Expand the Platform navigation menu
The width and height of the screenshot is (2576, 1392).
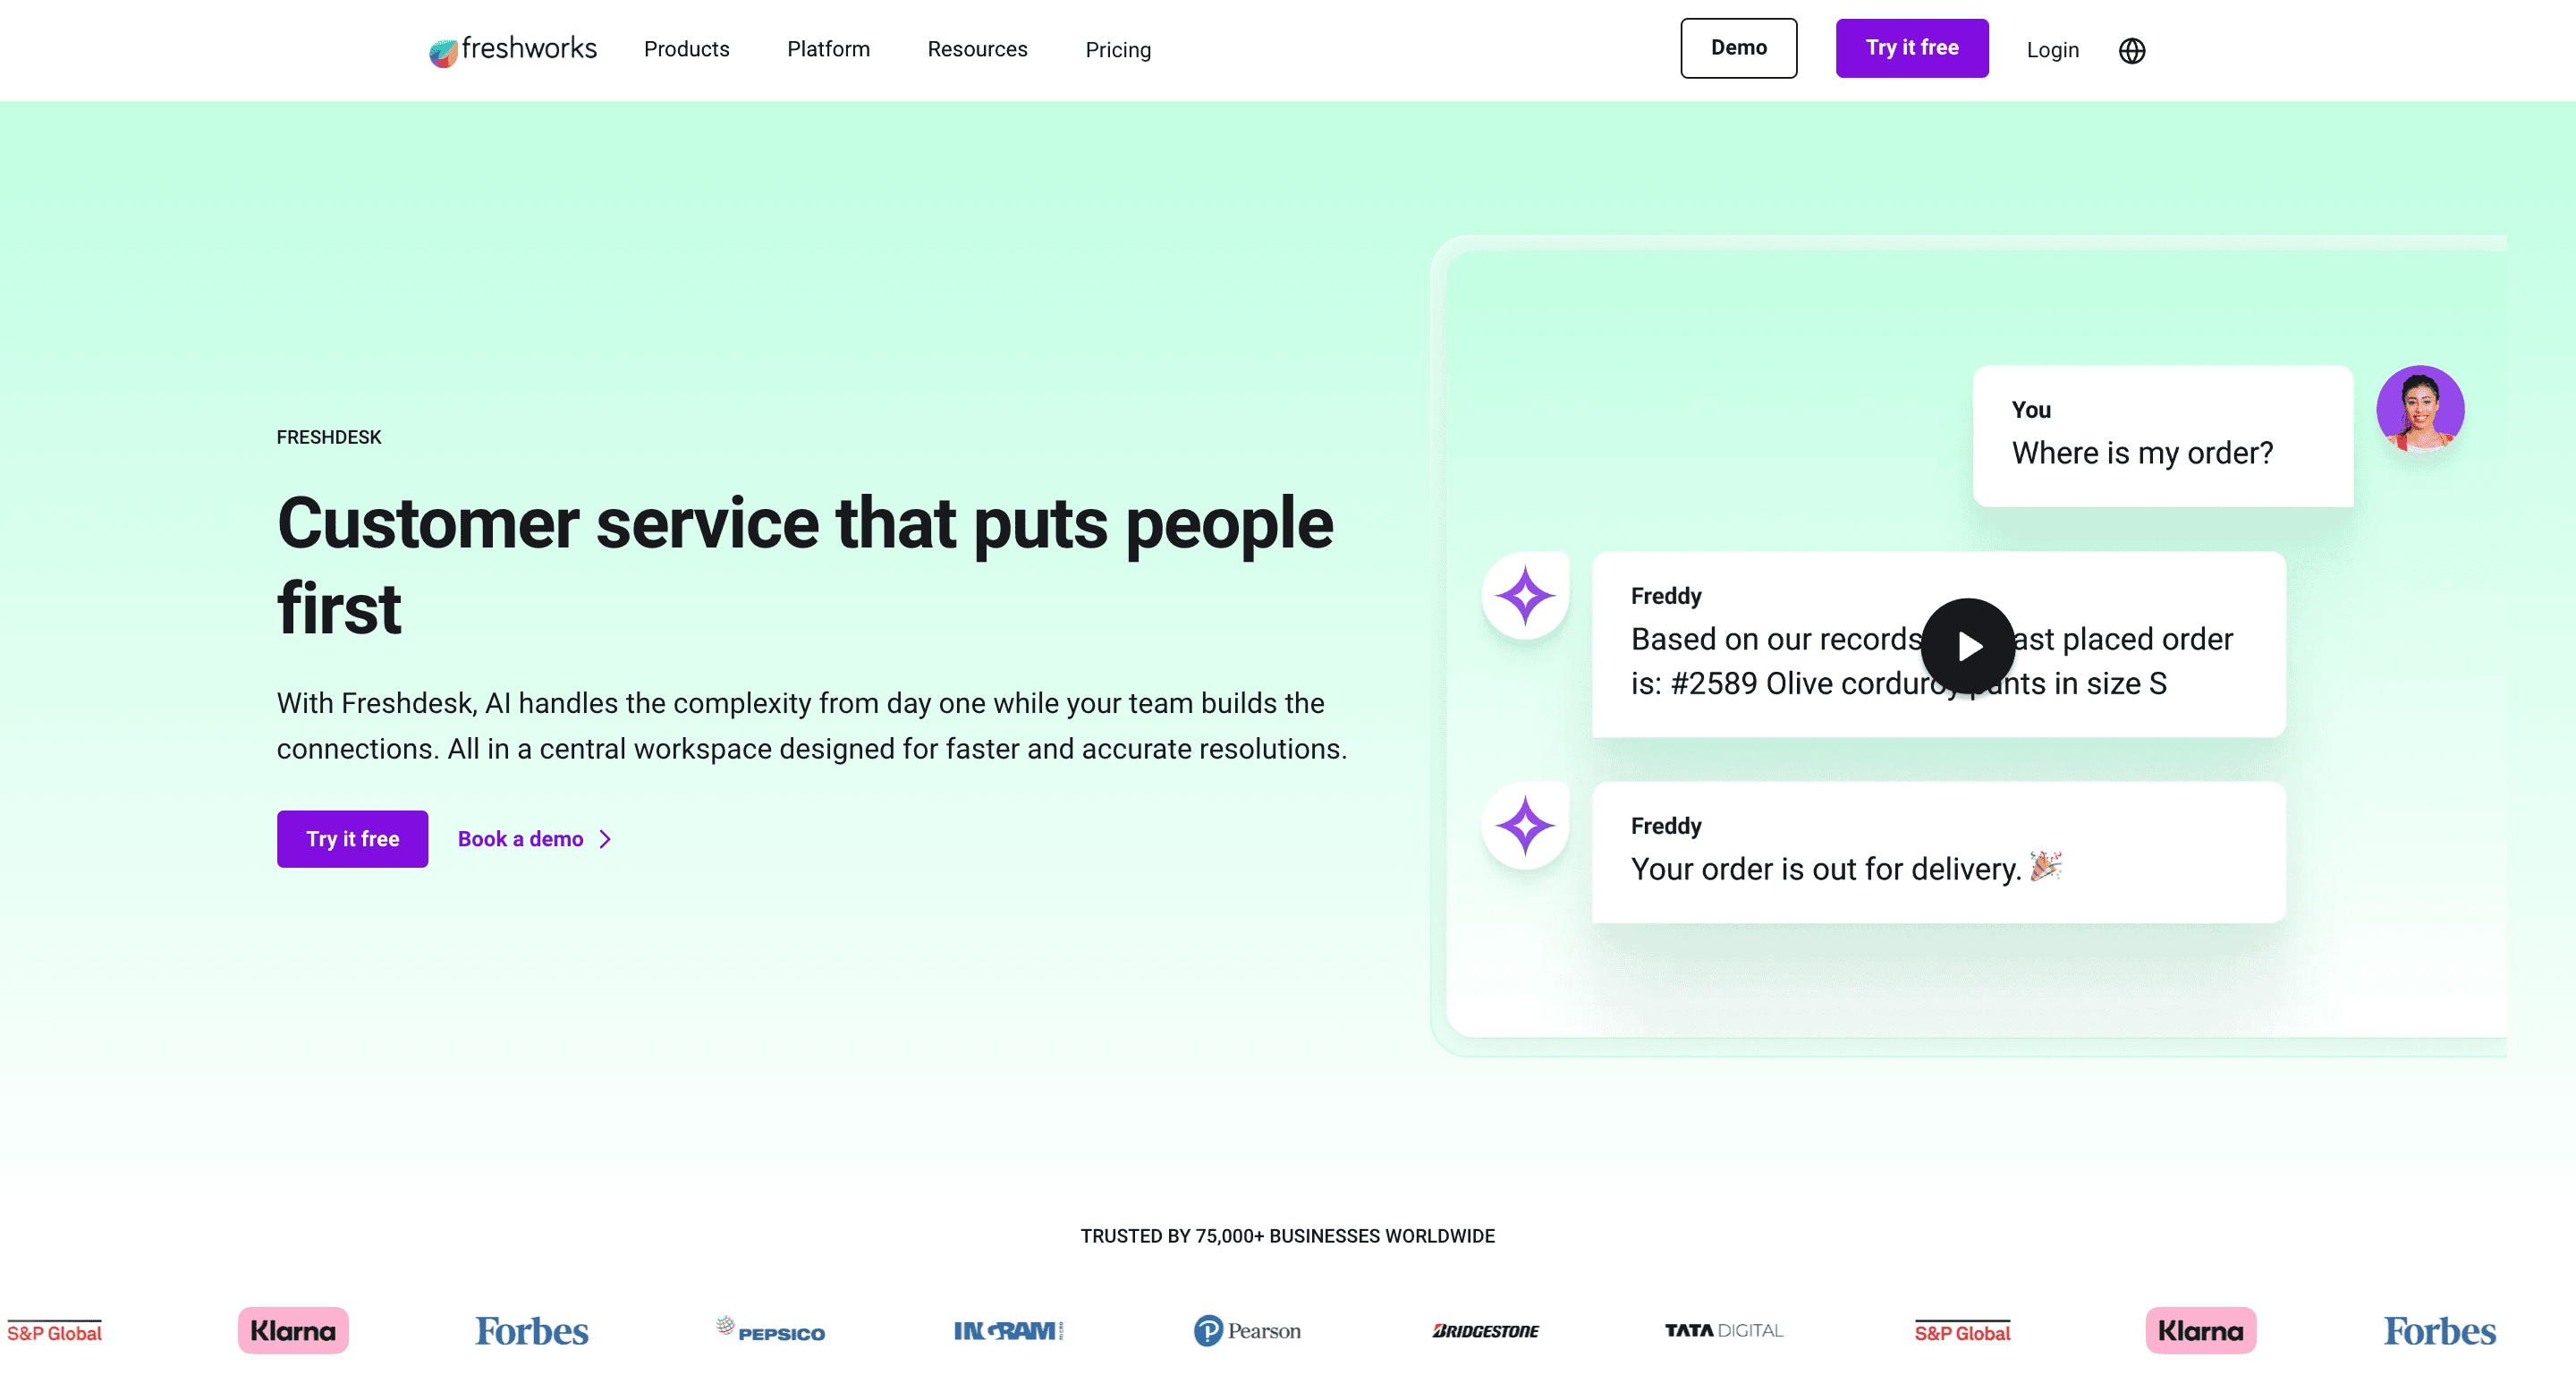pyautogui.click(x=828, y=49)
